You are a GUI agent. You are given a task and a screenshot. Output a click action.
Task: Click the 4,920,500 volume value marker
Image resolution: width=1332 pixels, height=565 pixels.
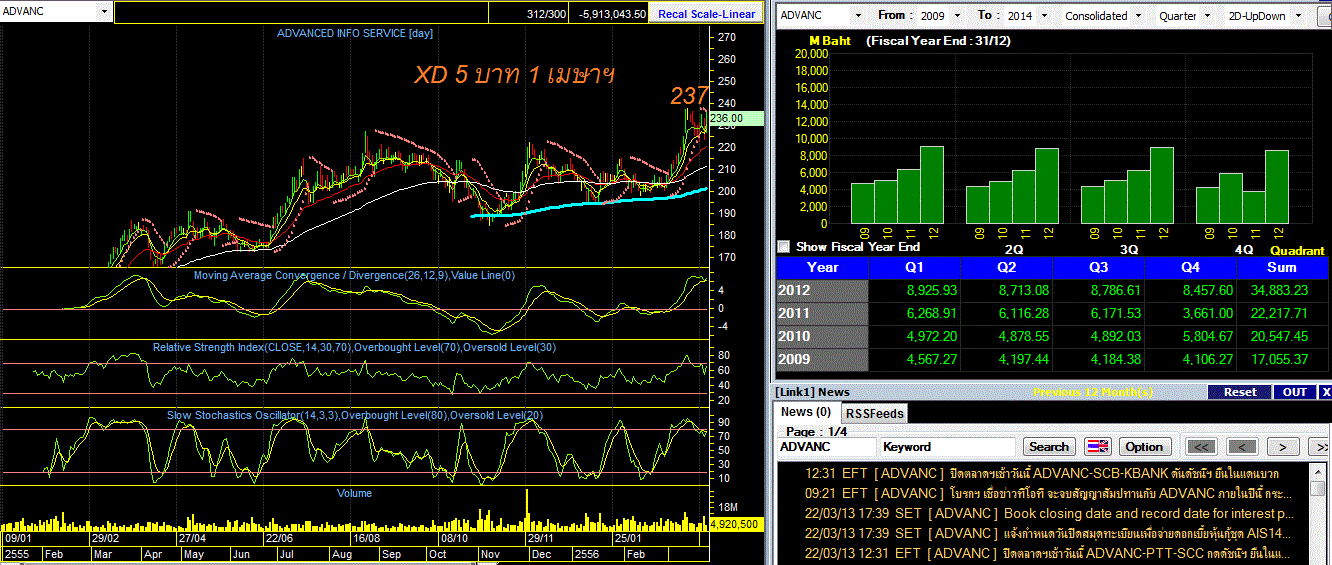(x=735, y=523)
